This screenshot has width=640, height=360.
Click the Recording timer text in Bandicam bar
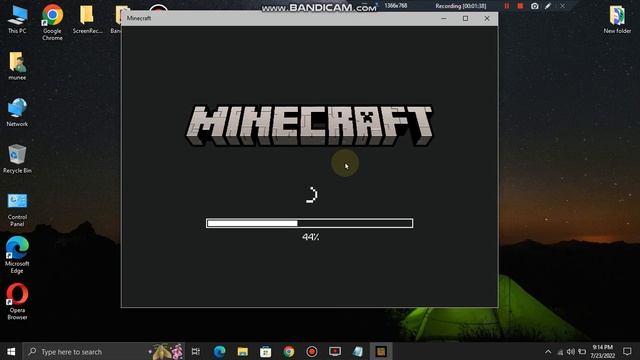pyautogui.click(x=461, y=6)
